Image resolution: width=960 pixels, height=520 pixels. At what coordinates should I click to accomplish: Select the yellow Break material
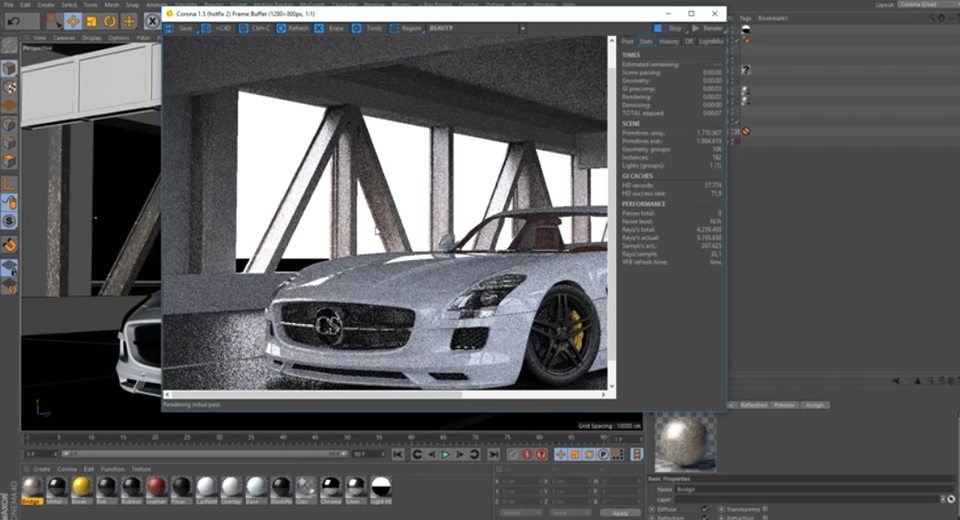click(81, 489)
